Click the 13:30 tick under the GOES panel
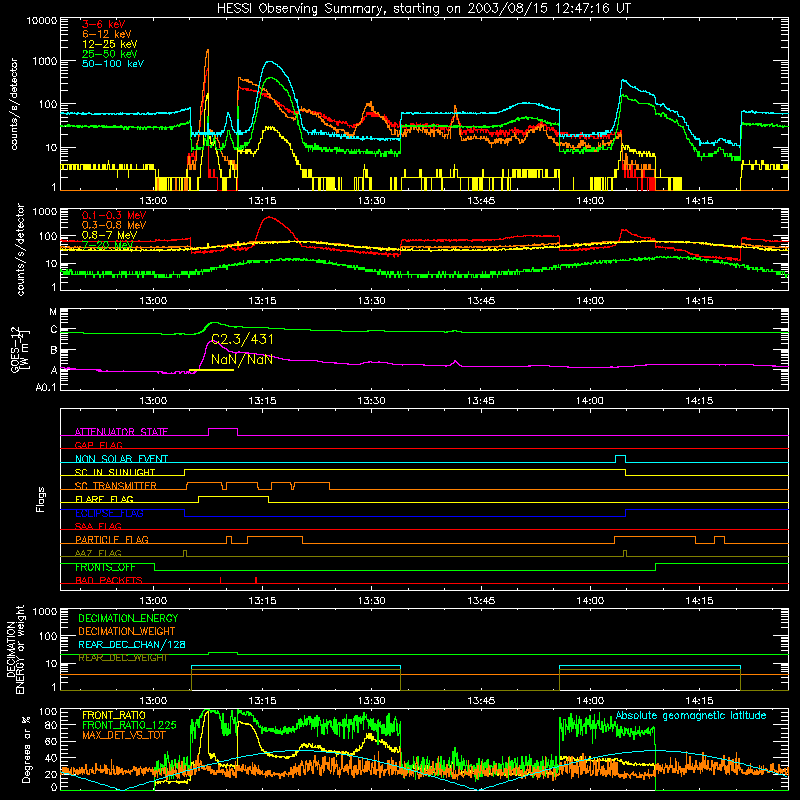Image resolution: width=800 pixels, height=800 pixels. (x=371, y=401)
